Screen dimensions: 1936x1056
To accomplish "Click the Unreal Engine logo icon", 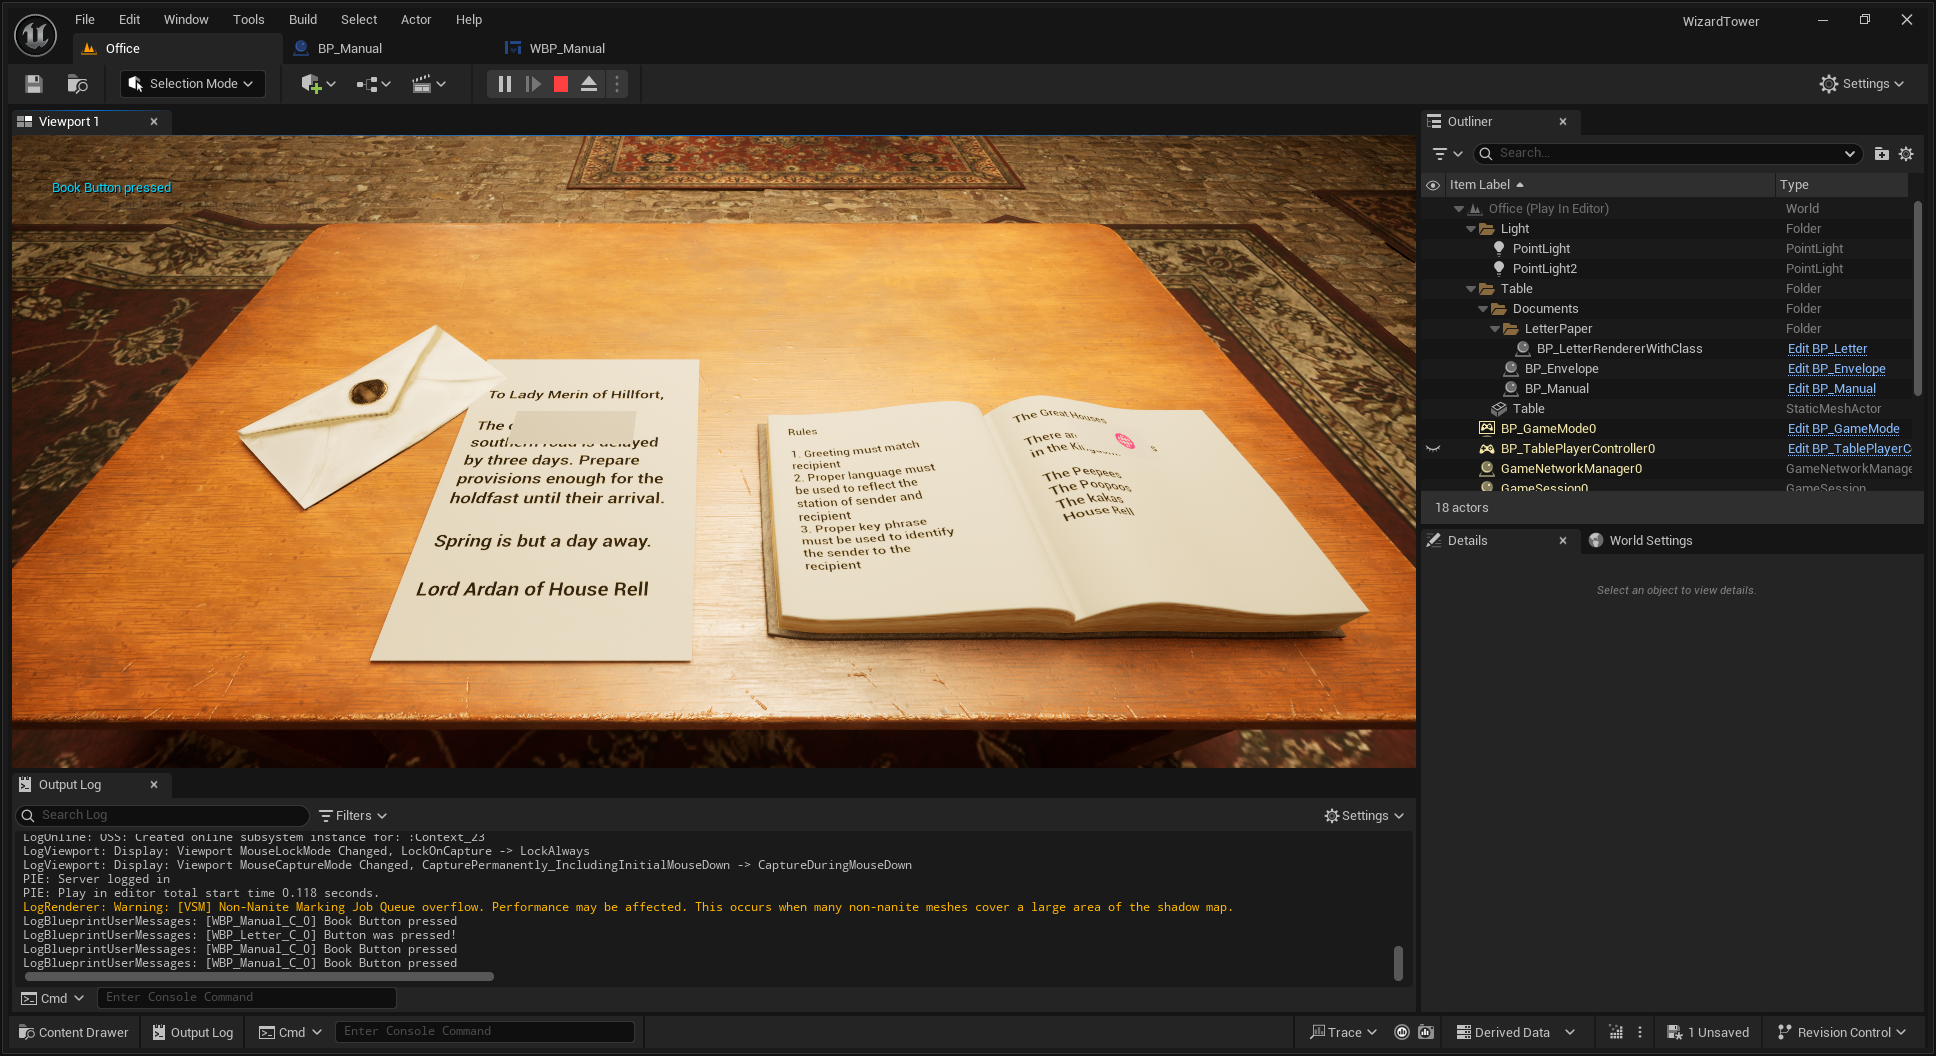I will pyautogui.click(x=35, y=35).
